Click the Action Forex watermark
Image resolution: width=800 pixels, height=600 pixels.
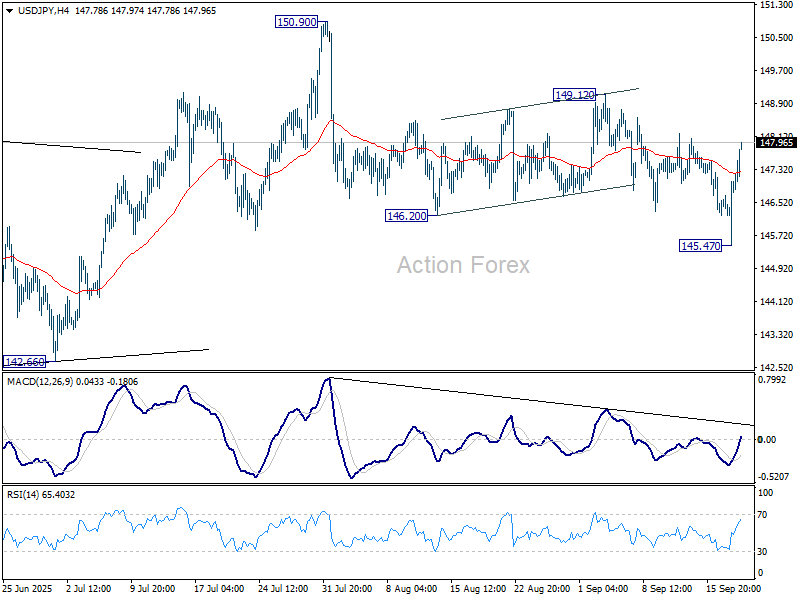click(x=463, y=265)
